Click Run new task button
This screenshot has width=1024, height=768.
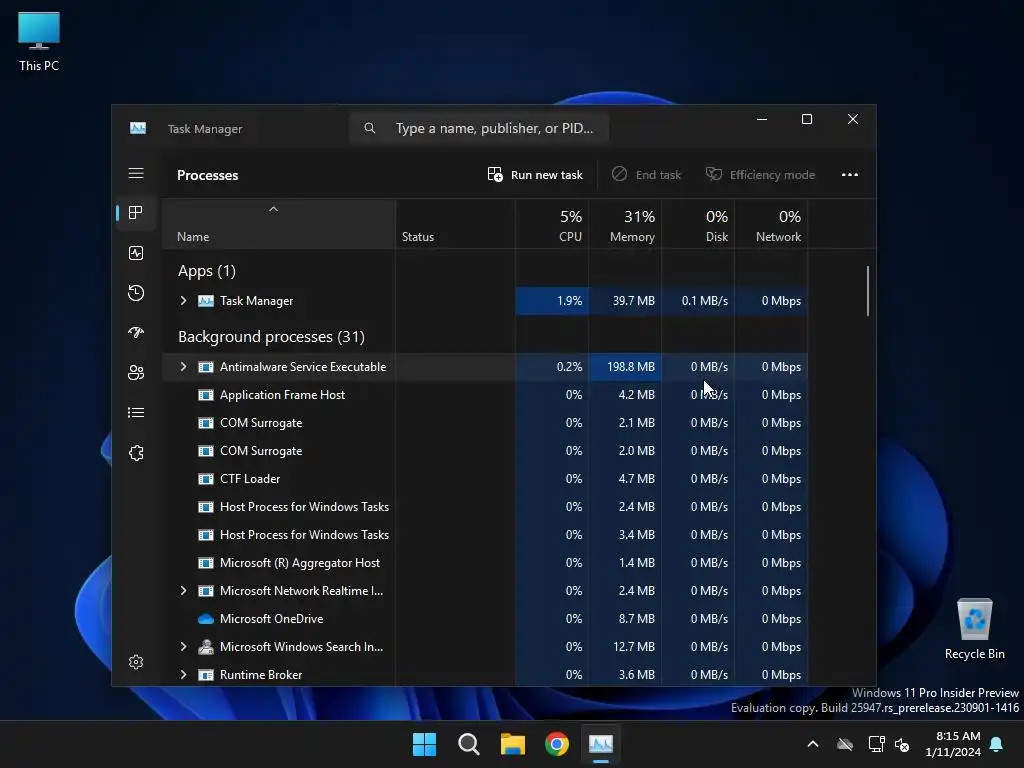coord(536,174)
